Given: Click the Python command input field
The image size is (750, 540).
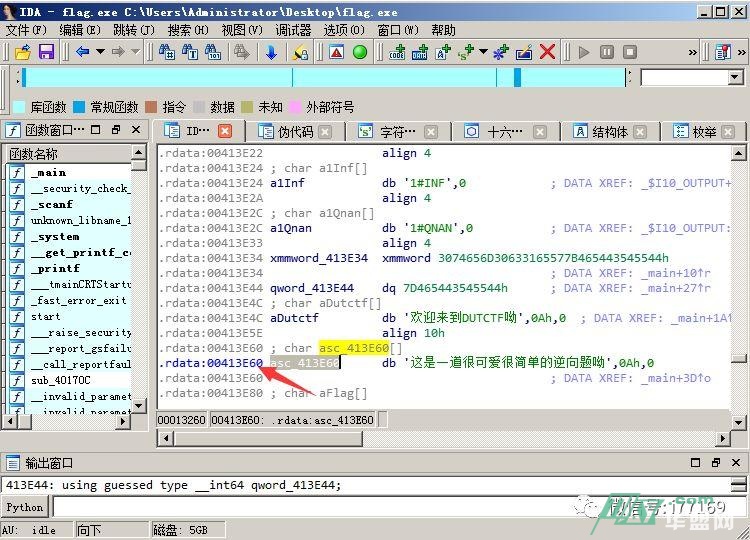Looking at the screenshot, I should click(x=400, y=507).
